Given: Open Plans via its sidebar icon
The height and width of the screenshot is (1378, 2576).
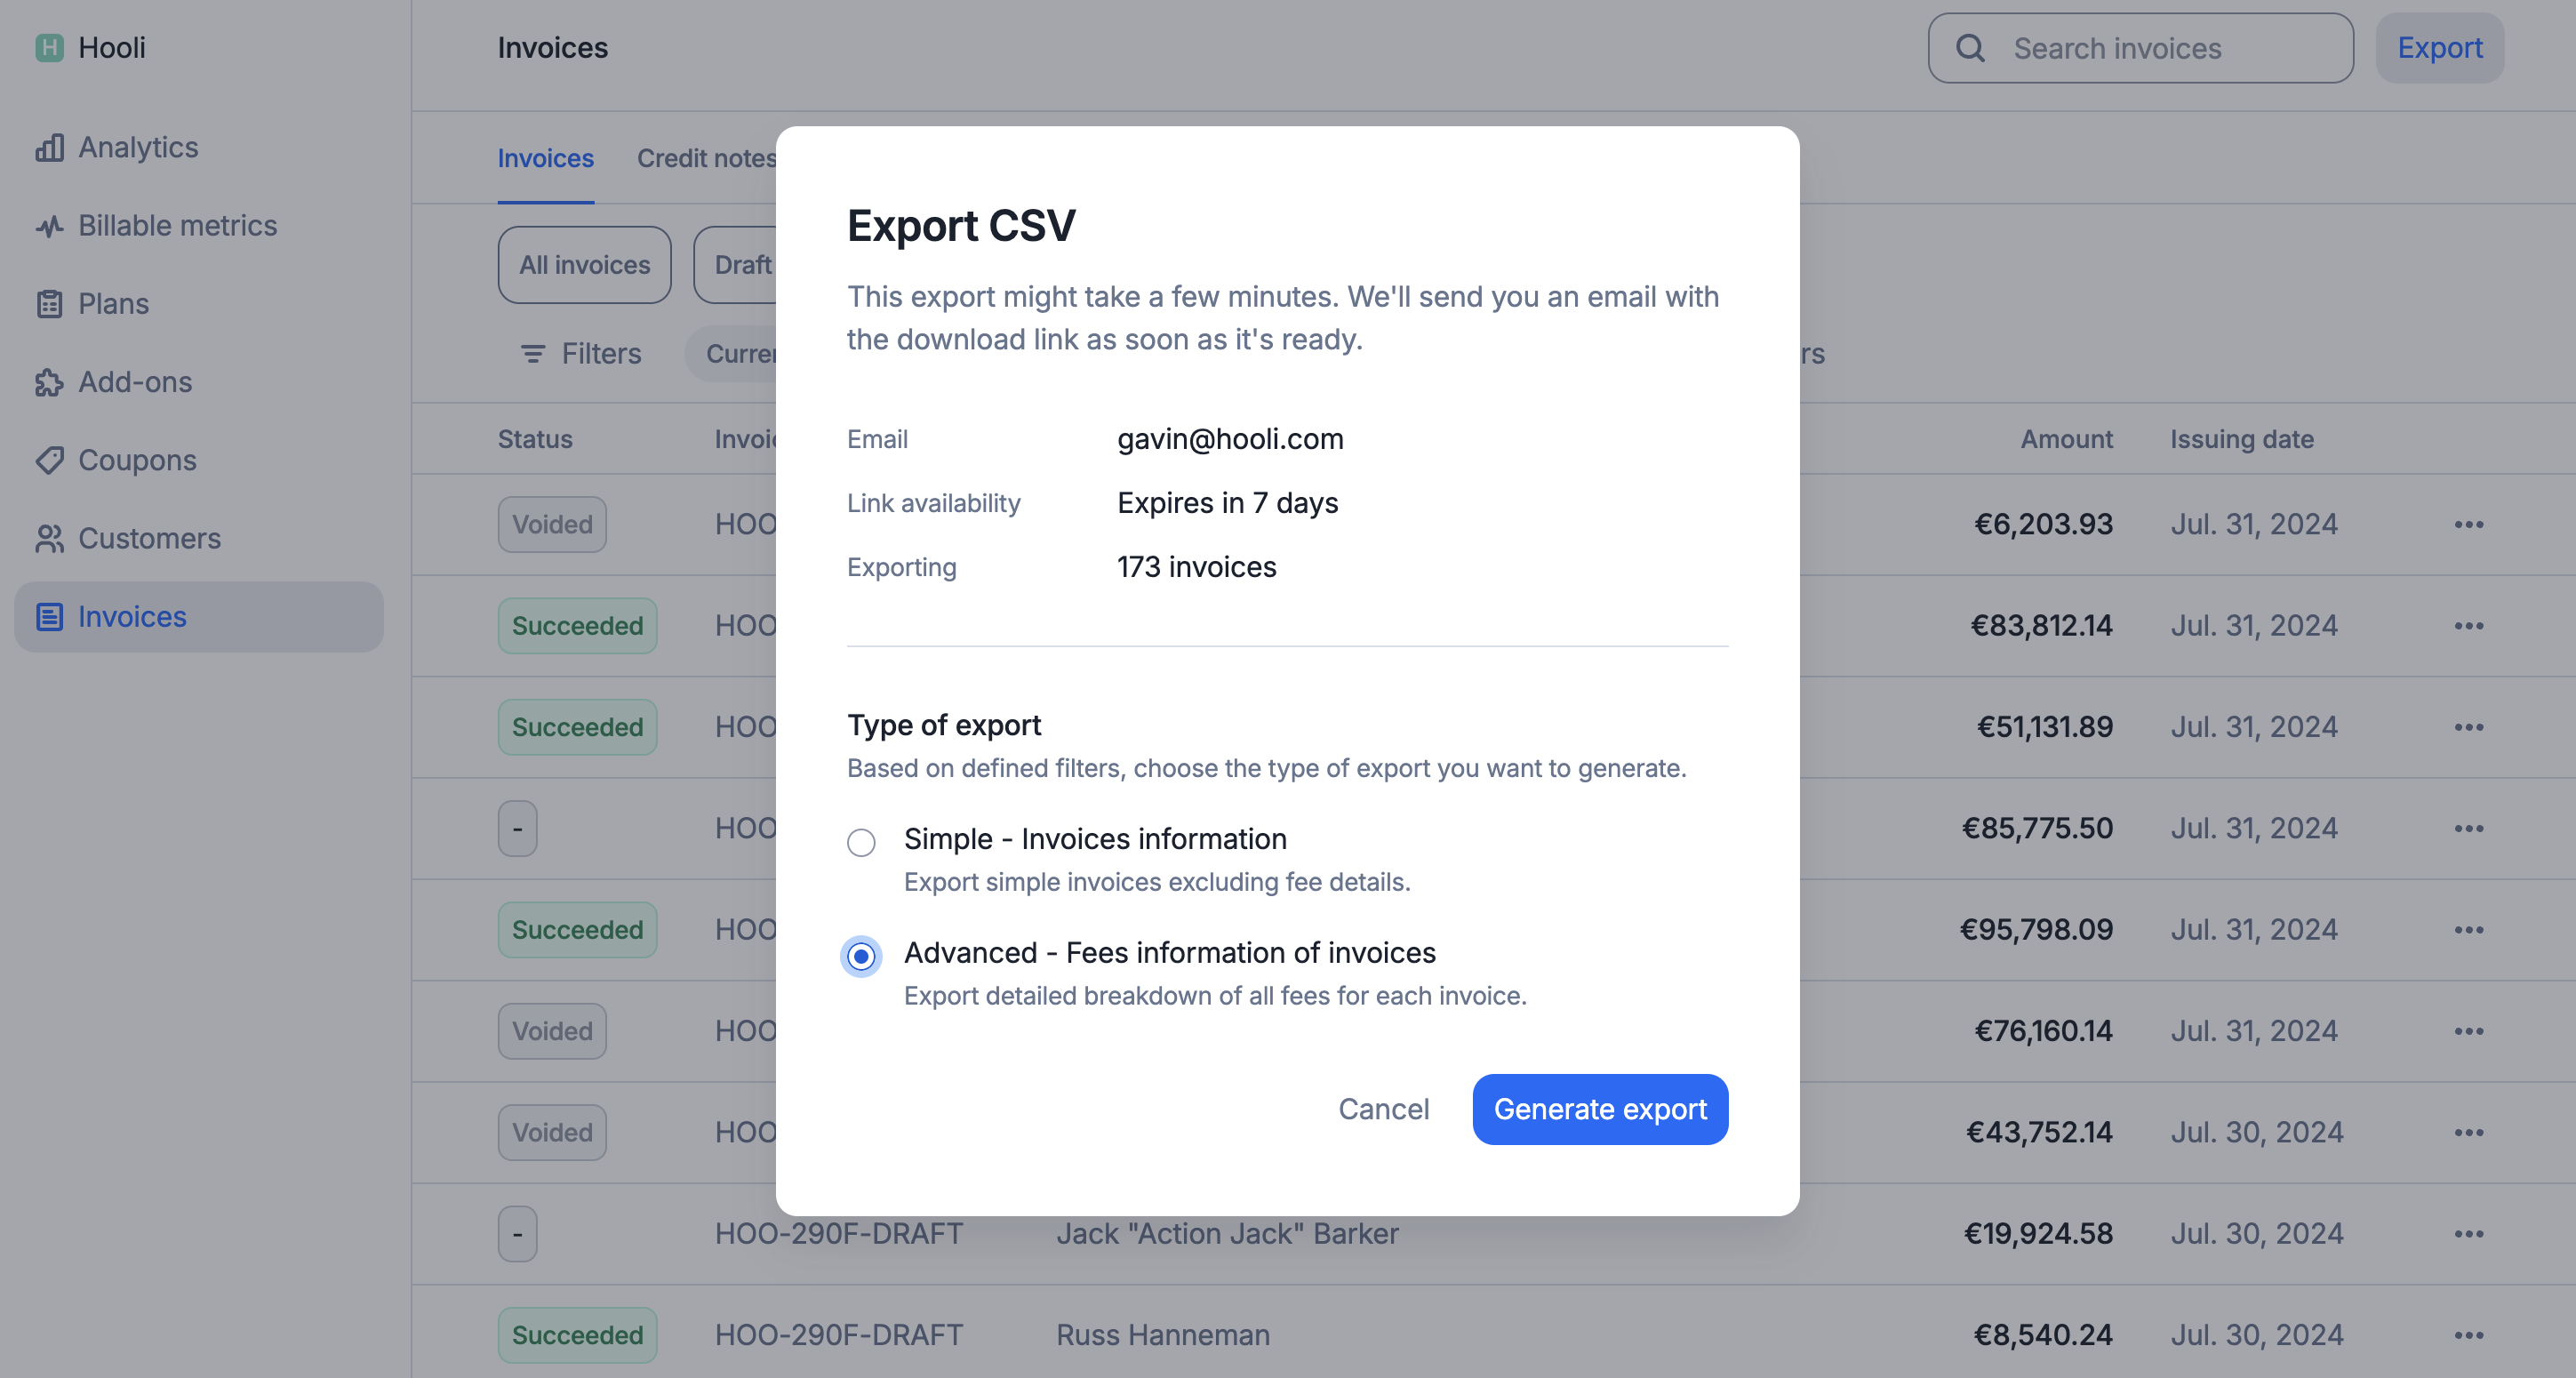Looking at the screenshot, I should click(x=49, y=304).
